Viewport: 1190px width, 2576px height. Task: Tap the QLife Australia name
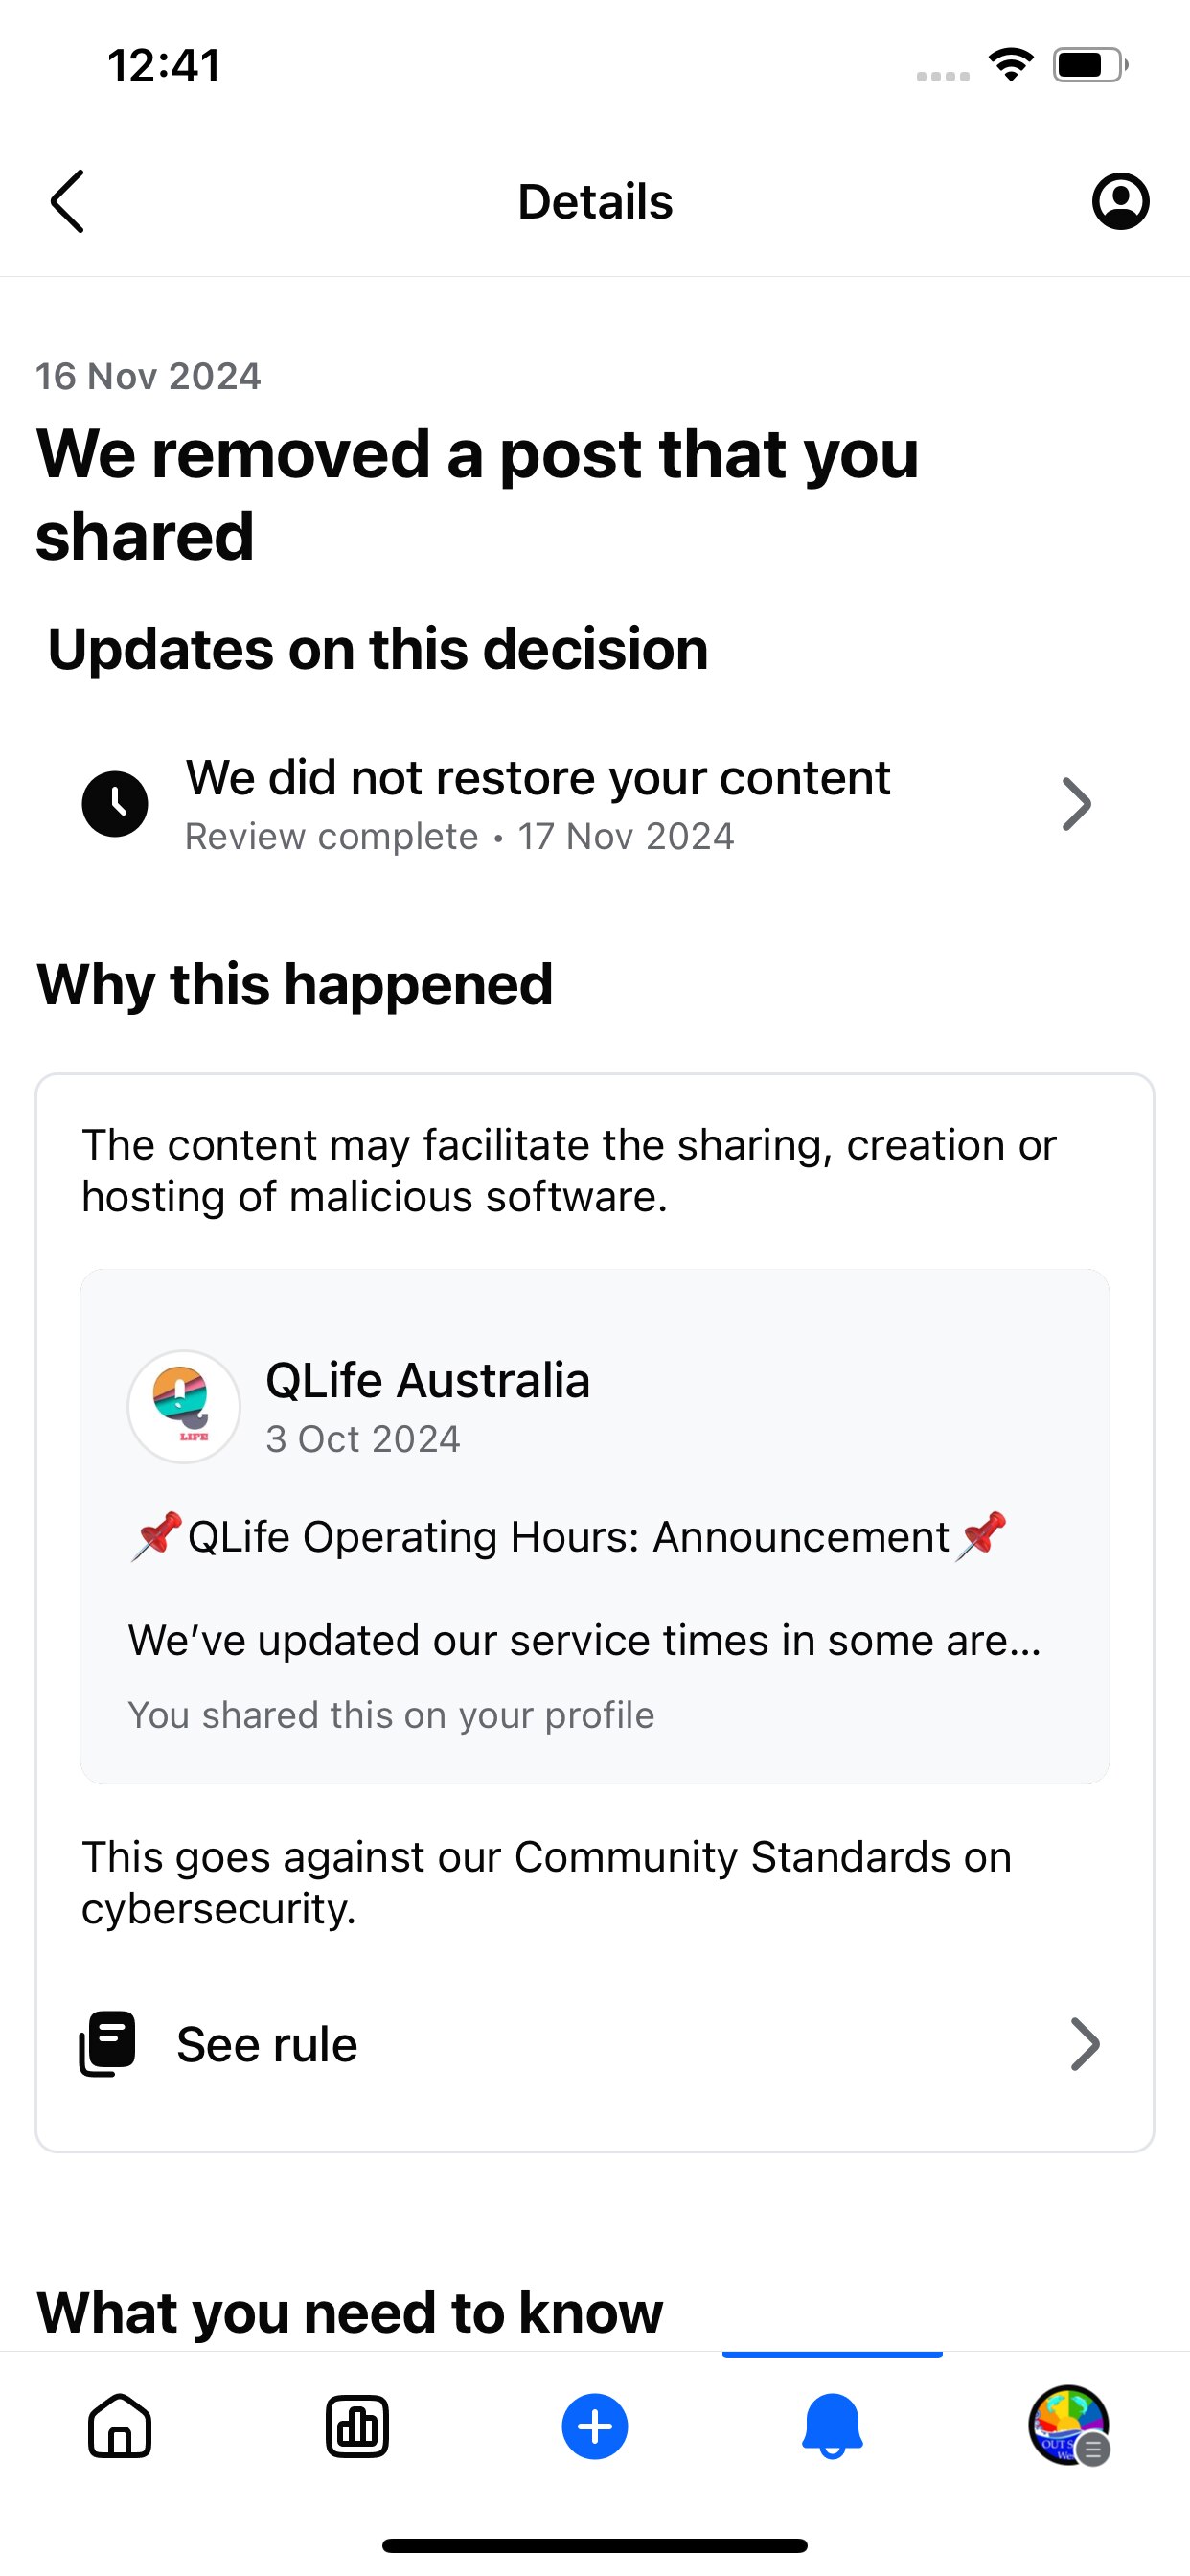click(x=428, y=1379)
